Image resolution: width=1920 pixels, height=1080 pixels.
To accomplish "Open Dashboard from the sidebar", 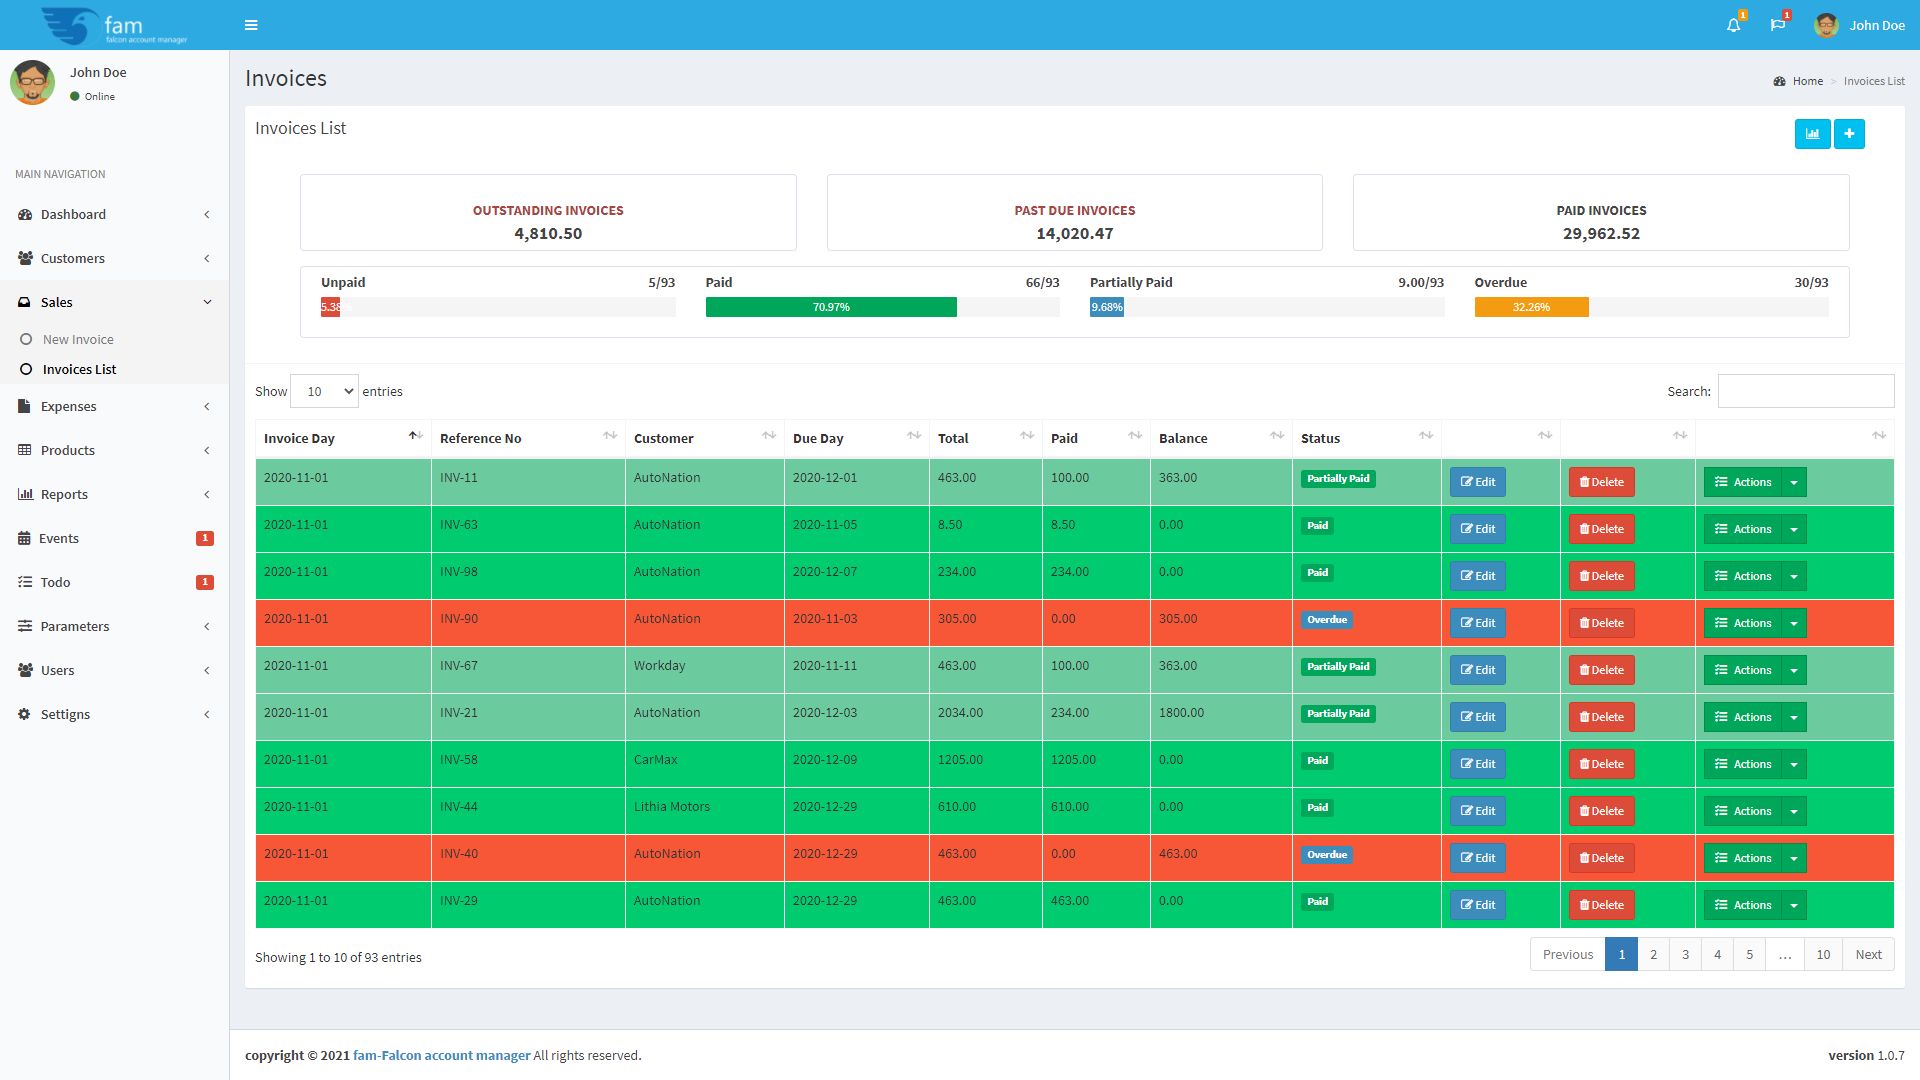I will 73,214.
